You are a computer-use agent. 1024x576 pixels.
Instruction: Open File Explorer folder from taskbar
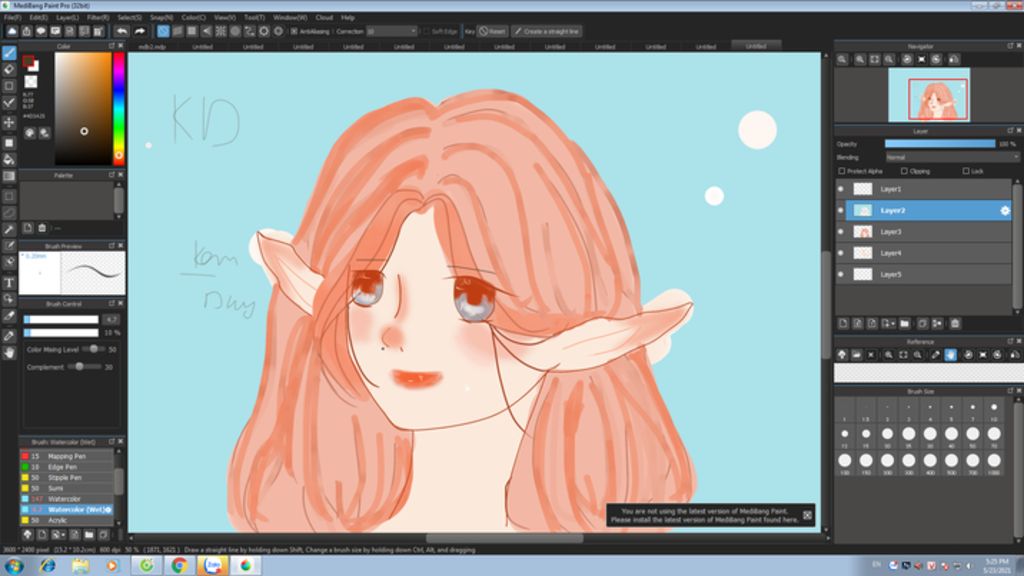[80, 566]
